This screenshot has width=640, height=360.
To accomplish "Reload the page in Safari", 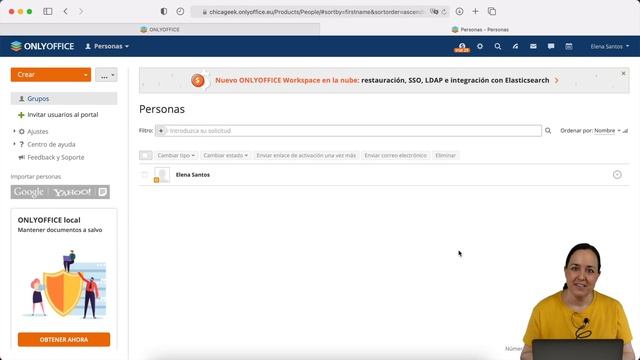I will 444,12.
